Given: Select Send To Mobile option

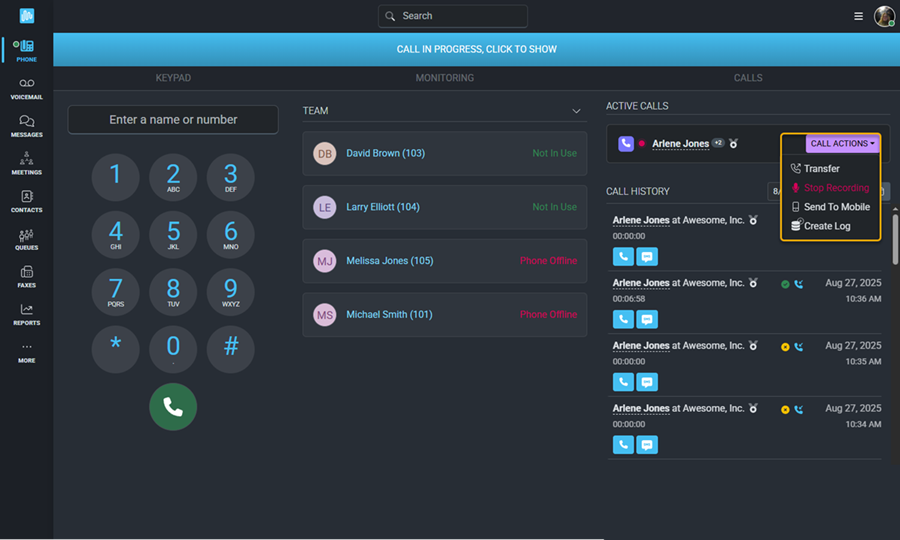Looking at the screenshot, I should [836, 207].
